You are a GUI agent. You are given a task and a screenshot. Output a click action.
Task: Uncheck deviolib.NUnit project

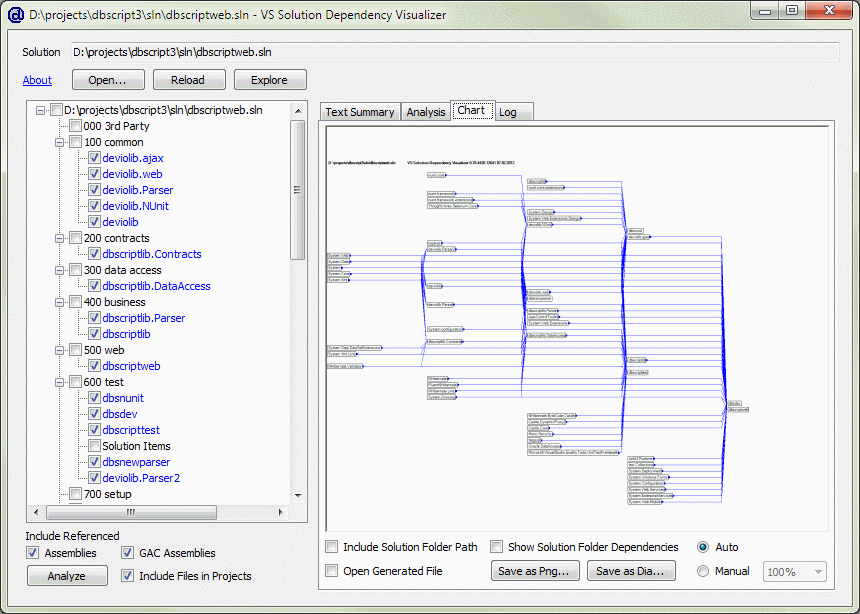pyautogui.click(x=94, y=206)
